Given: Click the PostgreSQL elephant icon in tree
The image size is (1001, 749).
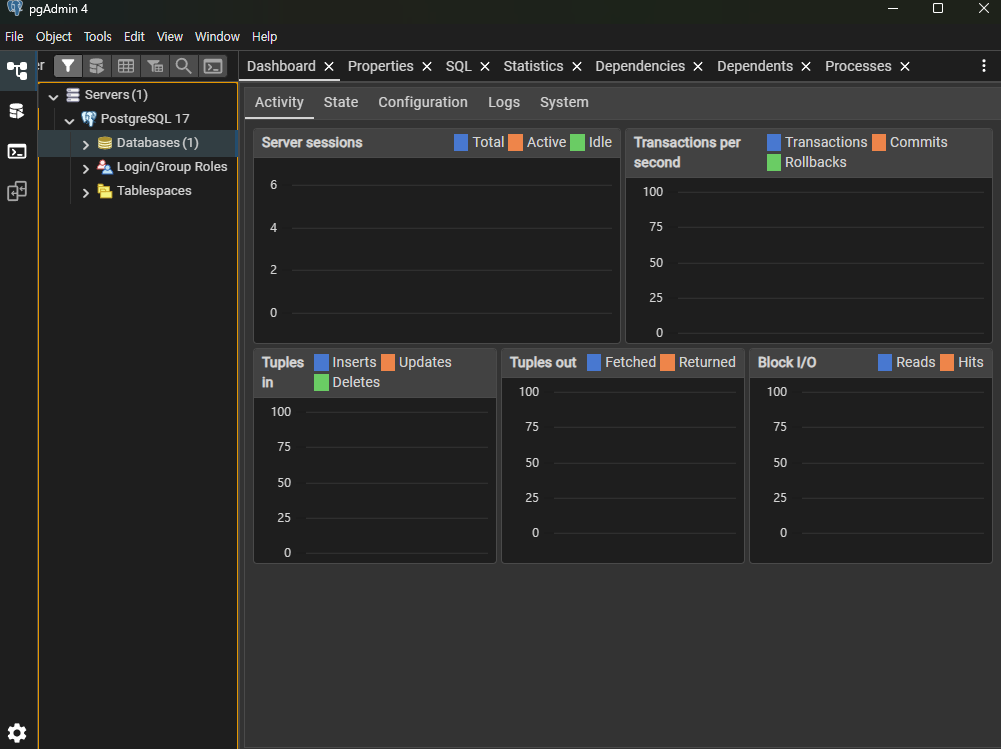Looking at the screenshot, I should 89,119.
